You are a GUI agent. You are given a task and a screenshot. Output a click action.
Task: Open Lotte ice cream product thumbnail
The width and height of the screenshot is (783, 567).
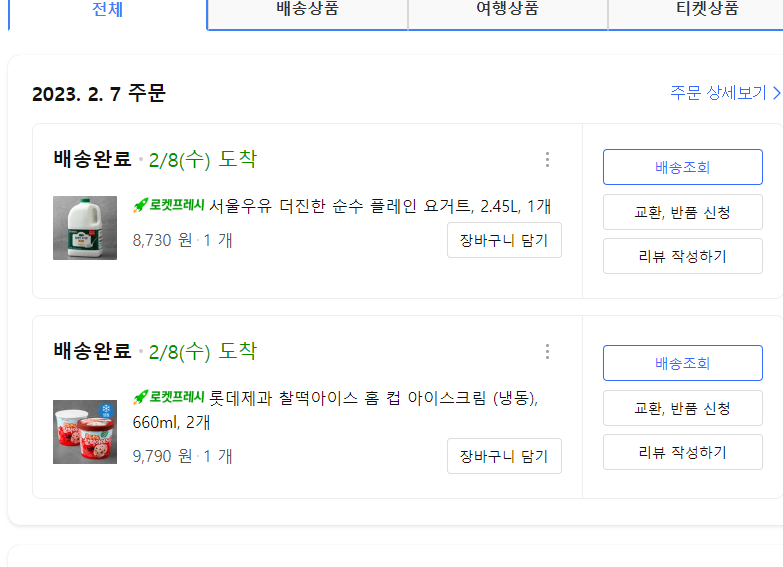tap(85, 432)
